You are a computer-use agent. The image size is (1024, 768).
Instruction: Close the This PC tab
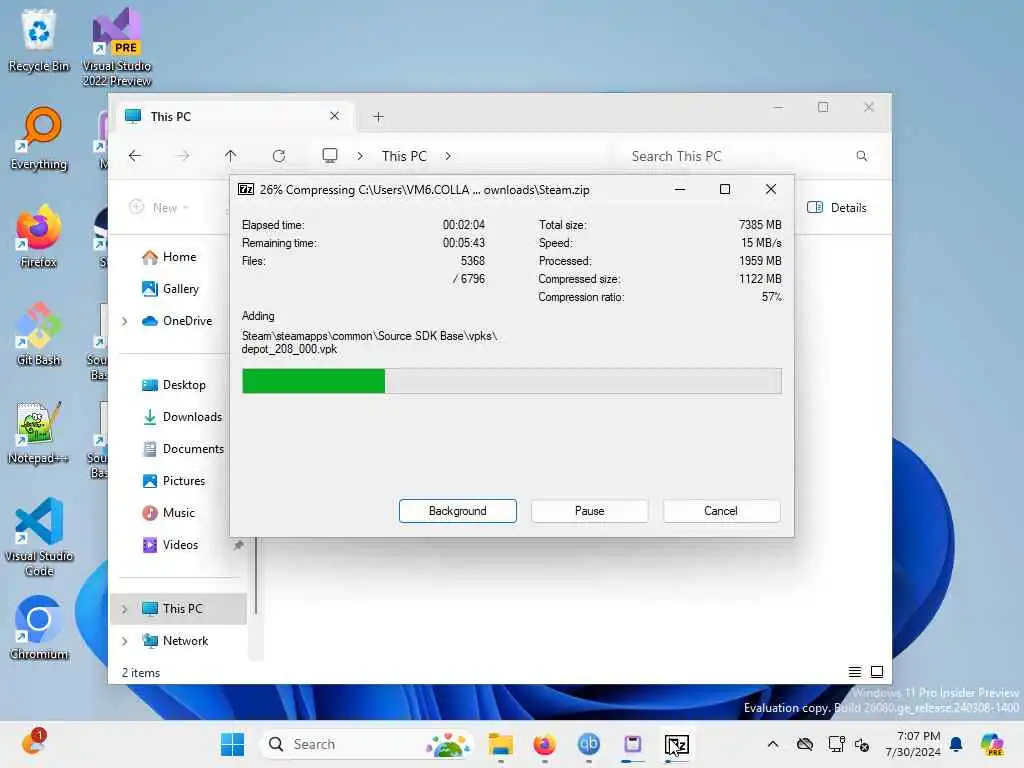[x=334, y=116]
